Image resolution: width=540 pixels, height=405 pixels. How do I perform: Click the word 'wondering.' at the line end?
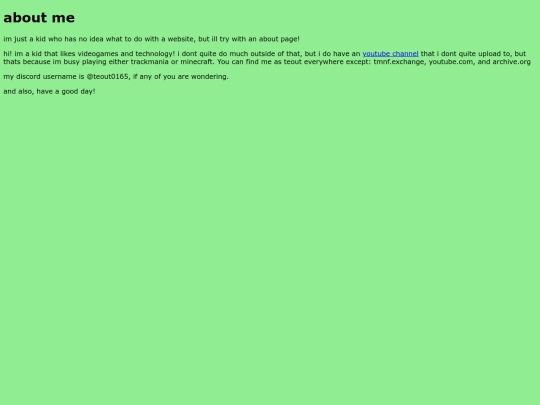(209, 76)
